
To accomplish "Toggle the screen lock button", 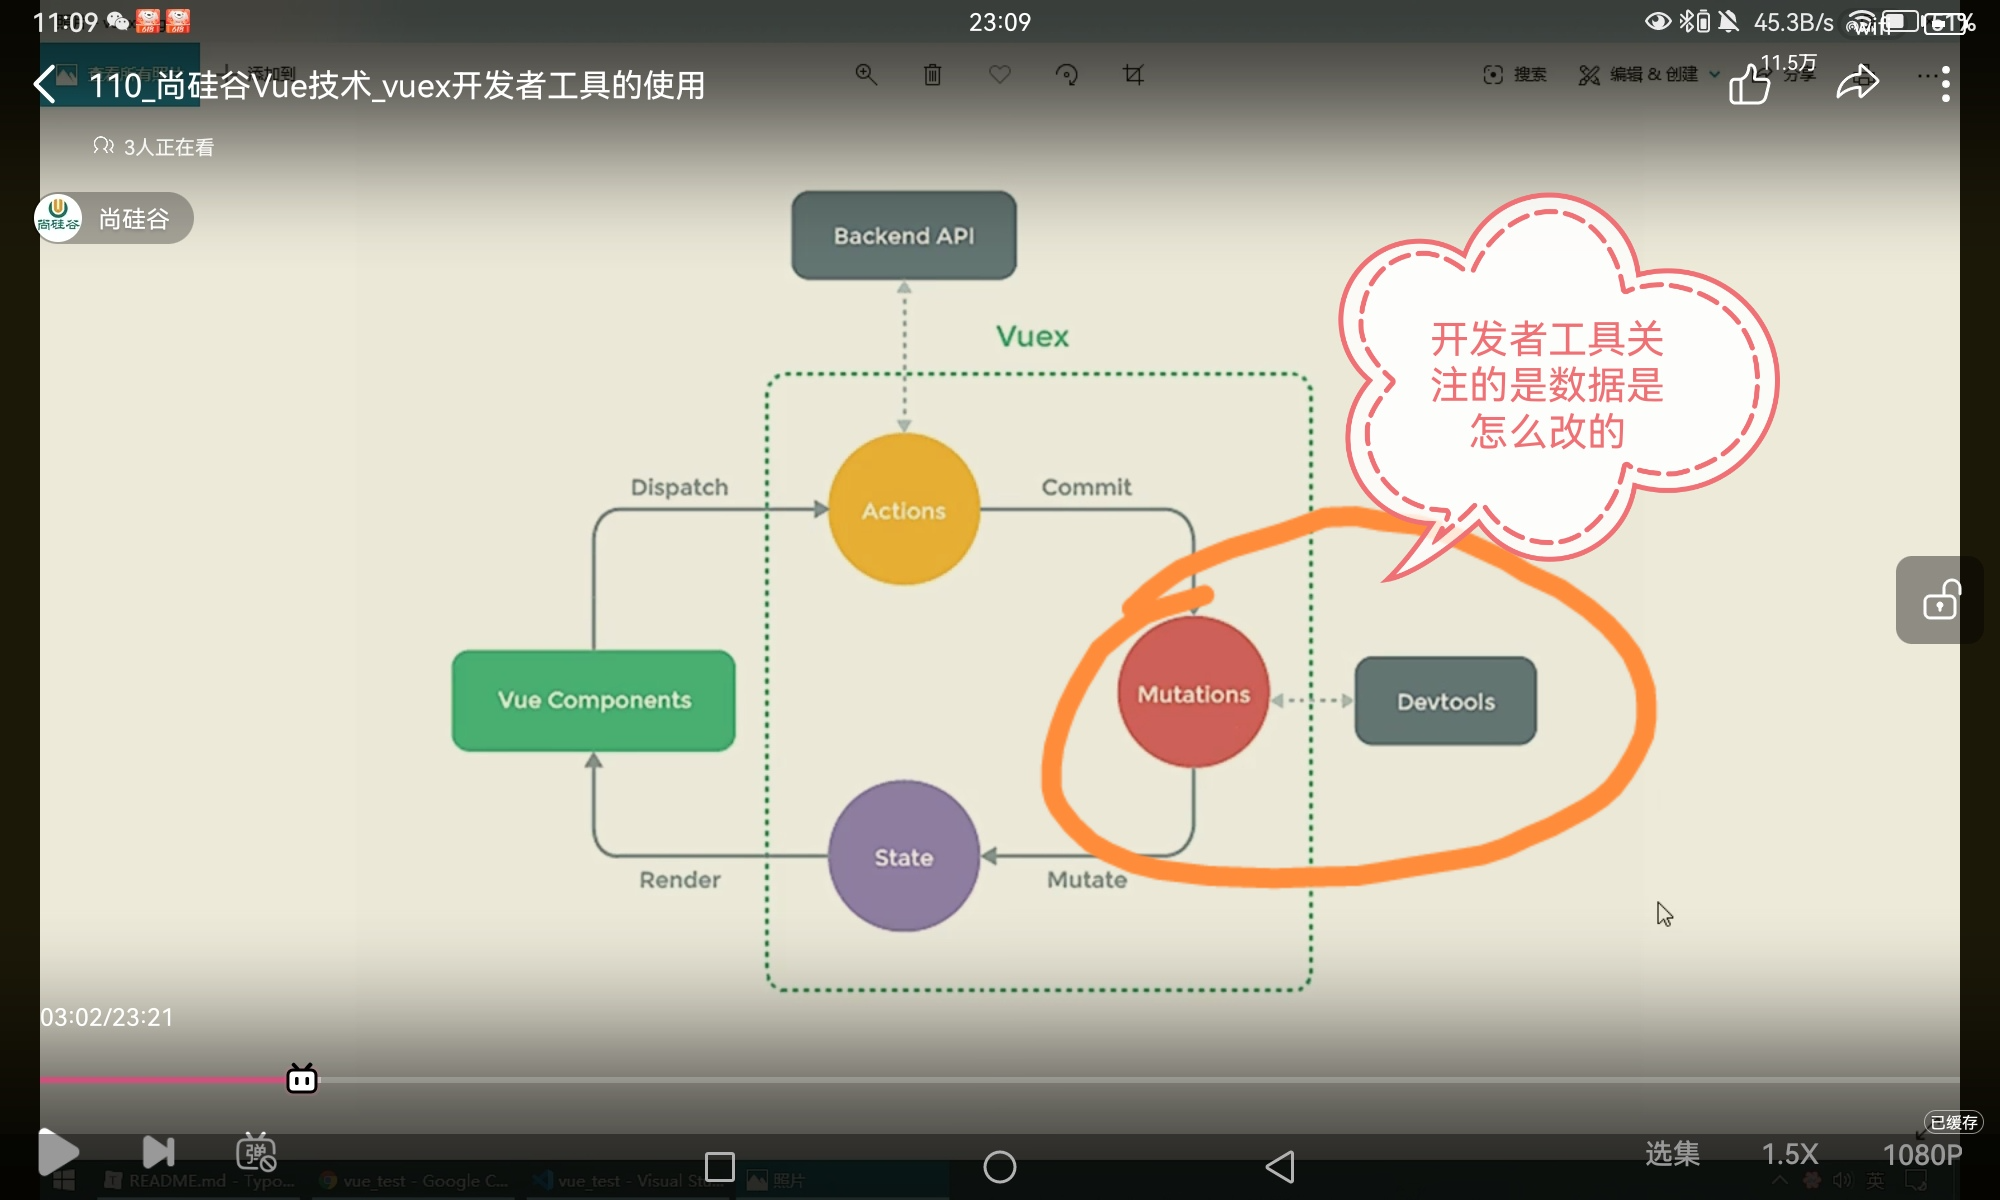I will tap(1940, 600).
